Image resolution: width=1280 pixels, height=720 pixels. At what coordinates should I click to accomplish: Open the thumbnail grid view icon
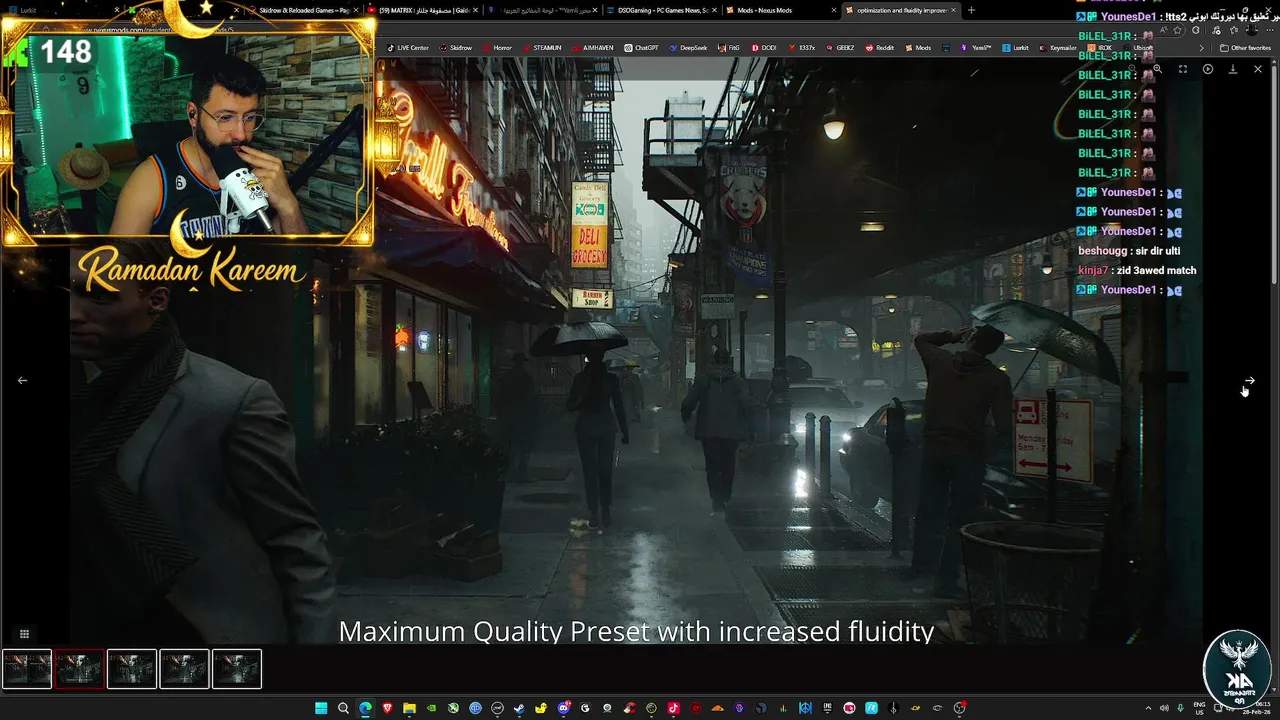pos(24,633)
